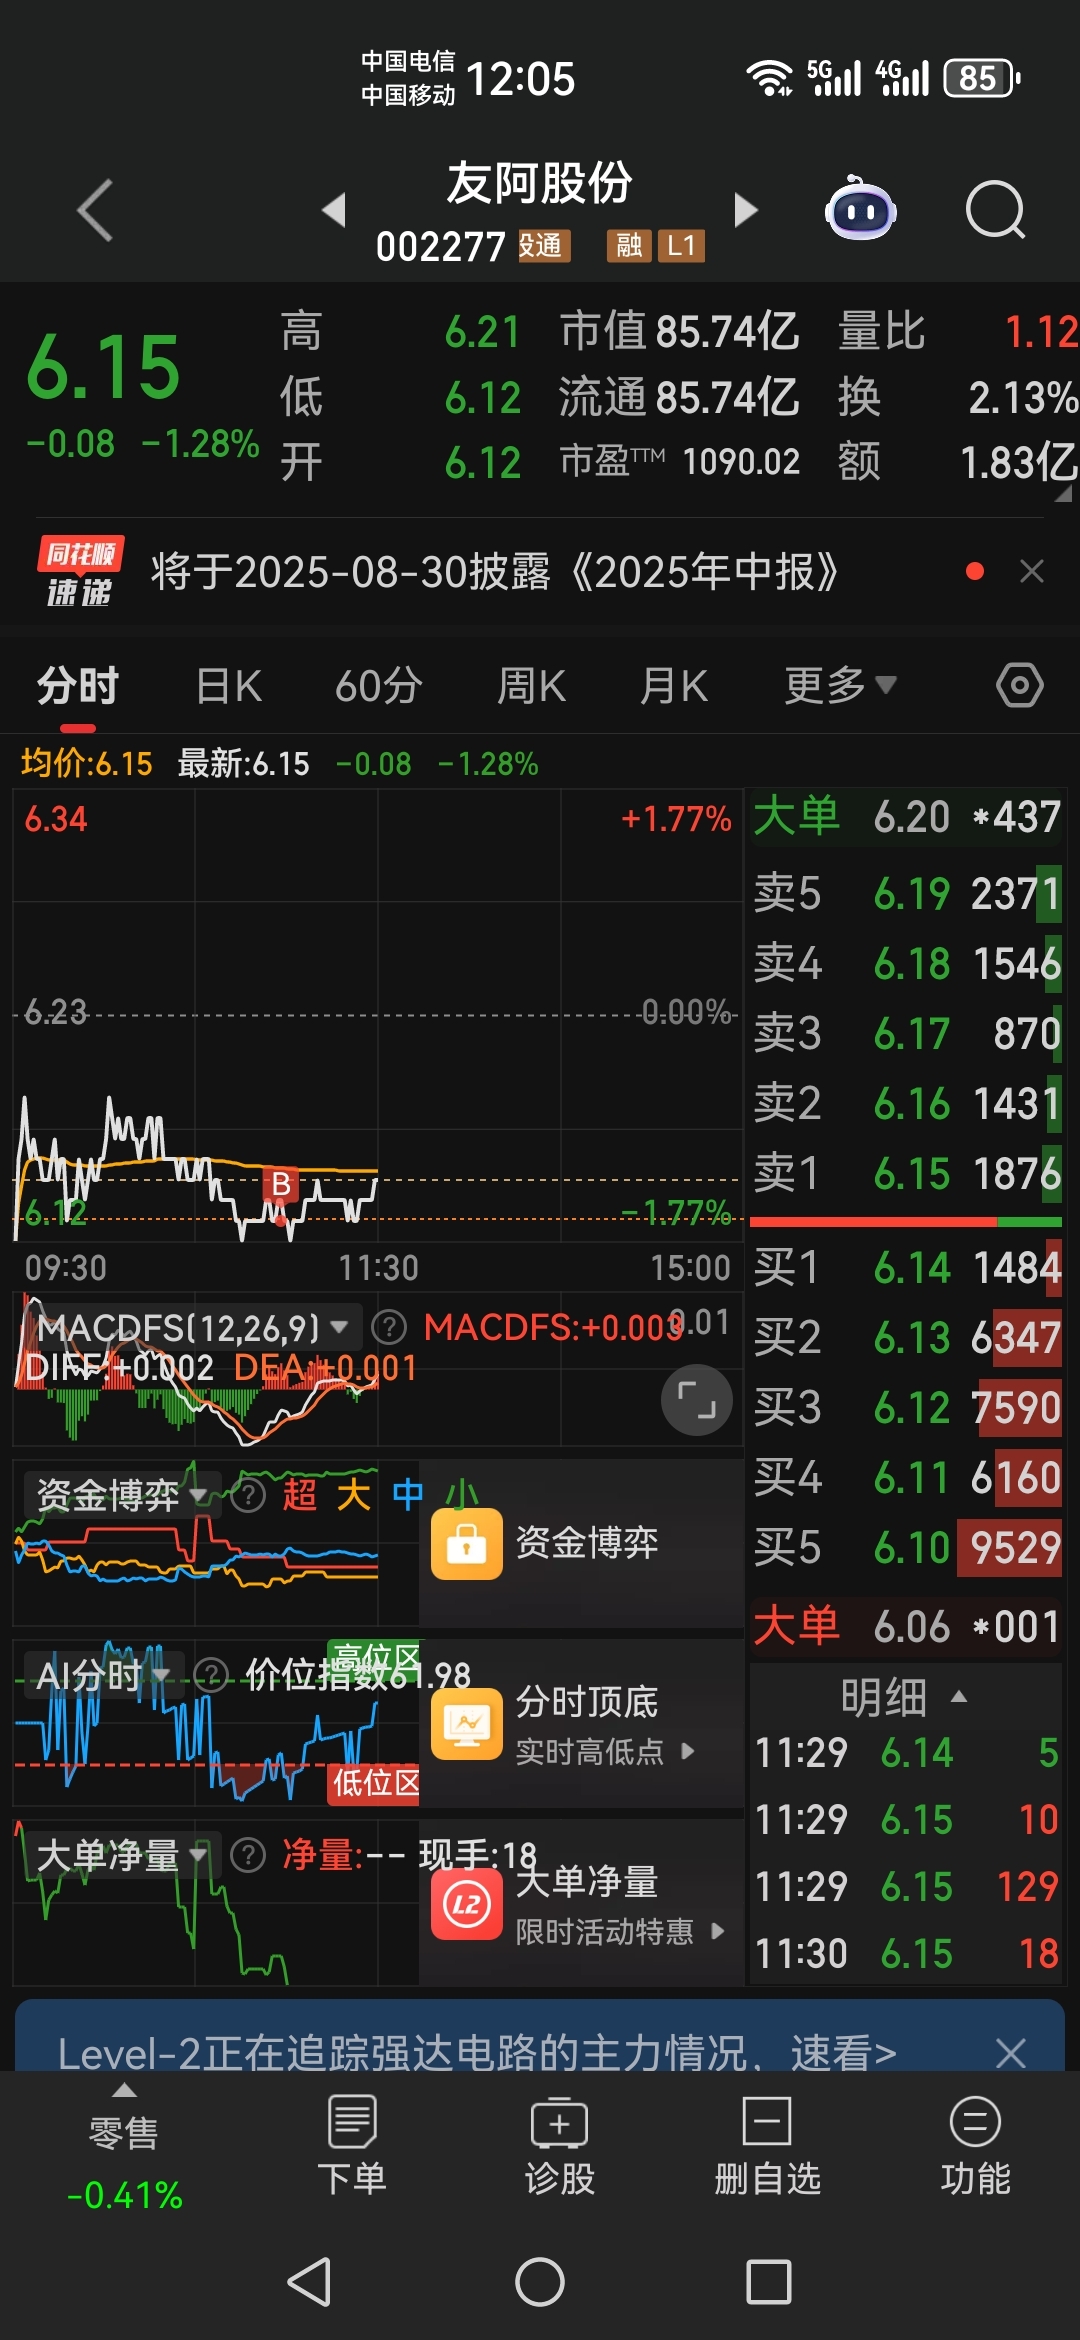Open the search magnifier icon

996,210
